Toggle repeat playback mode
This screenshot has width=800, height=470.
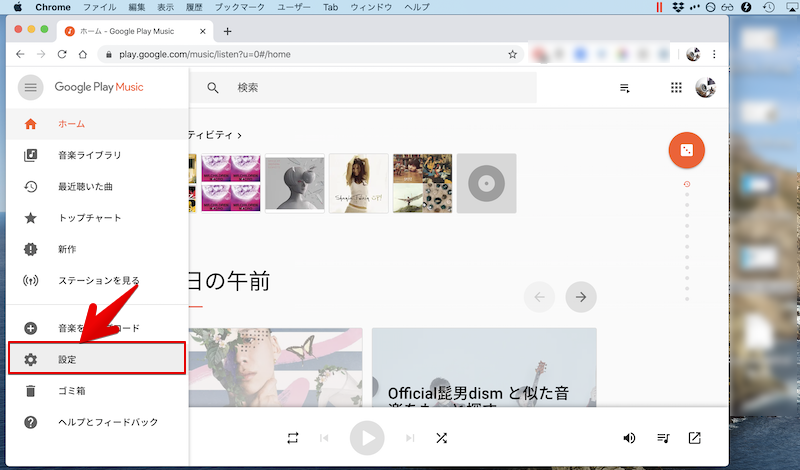pos(292,438)
